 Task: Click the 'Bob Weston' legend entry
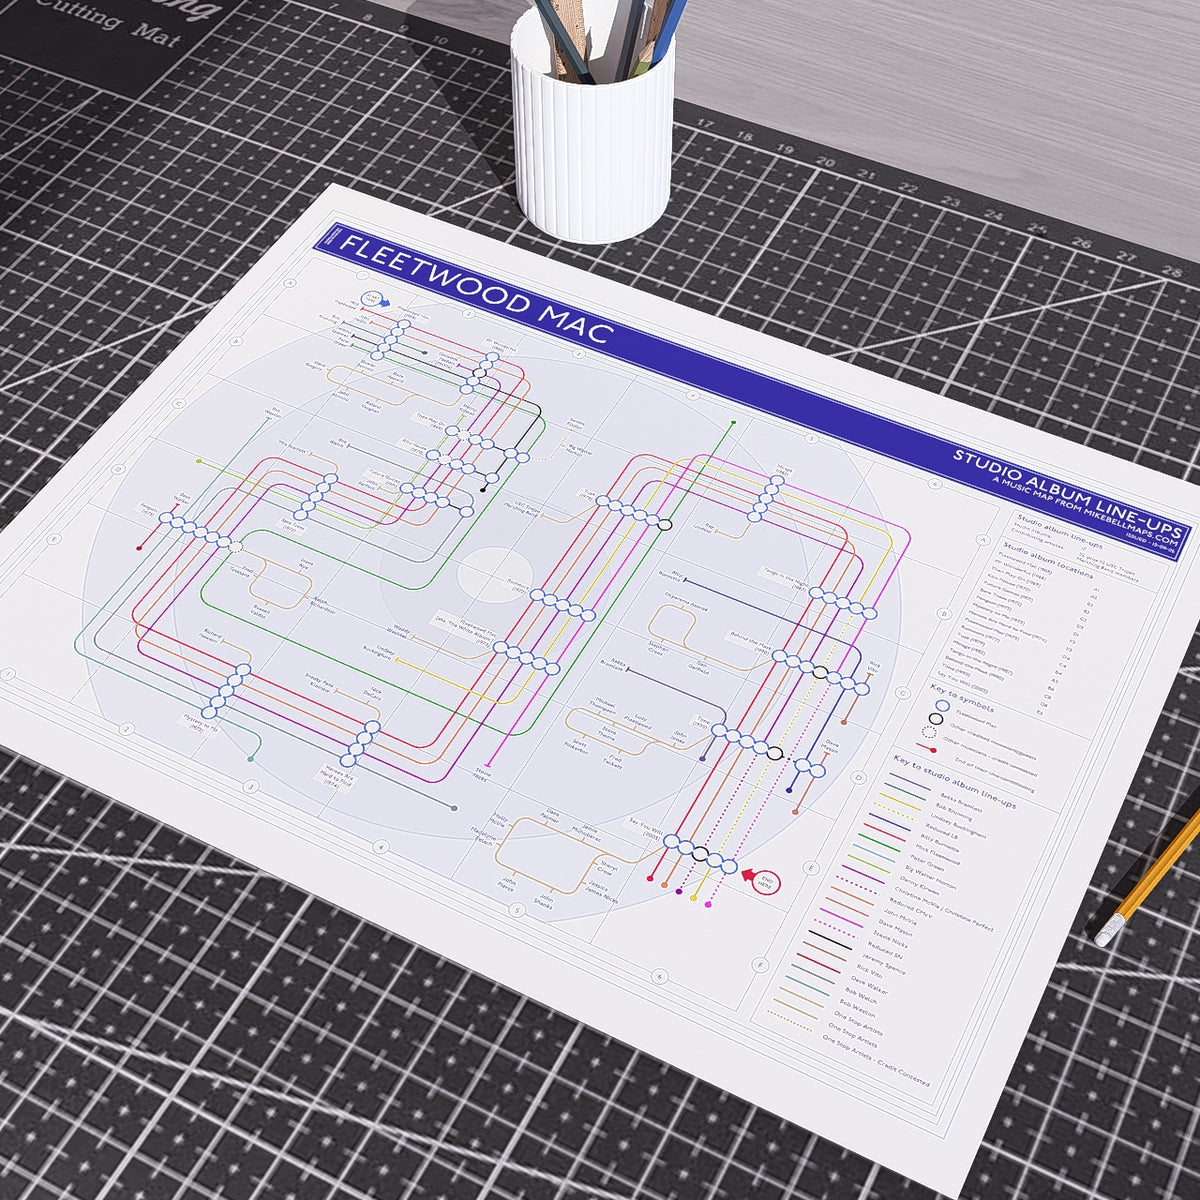click(857, 1008)
